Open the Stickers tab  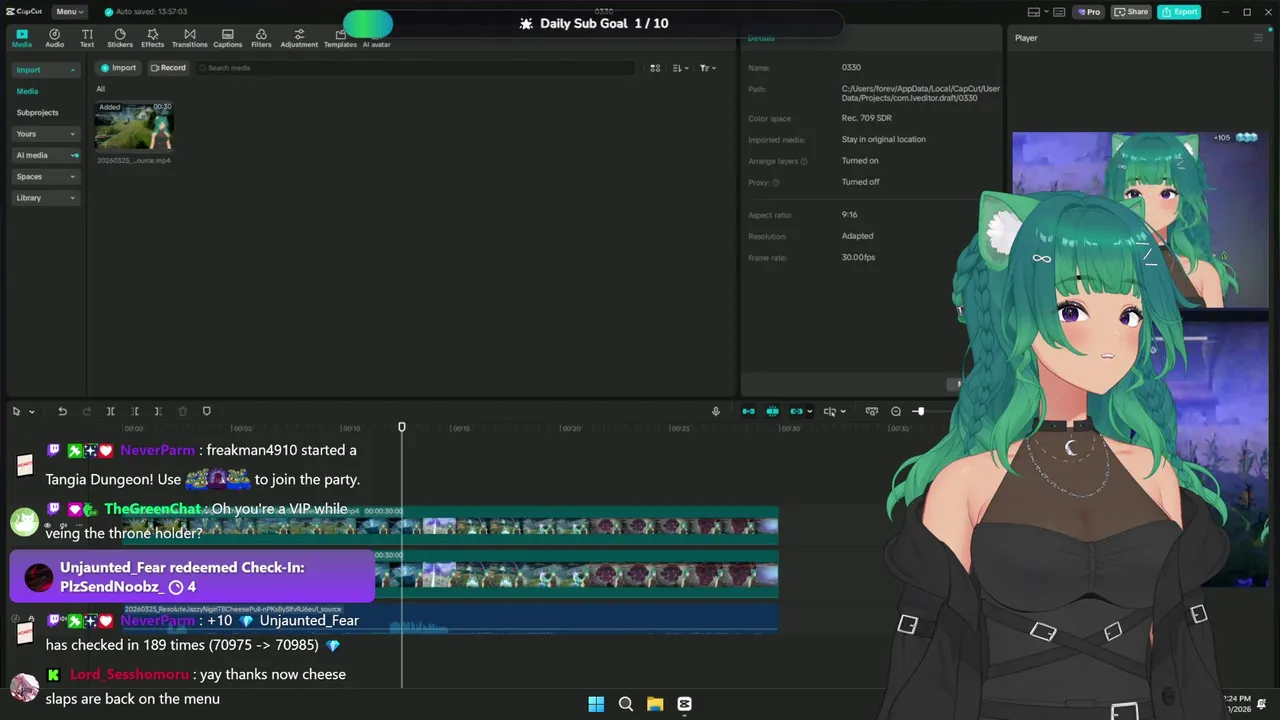(120, 38)
